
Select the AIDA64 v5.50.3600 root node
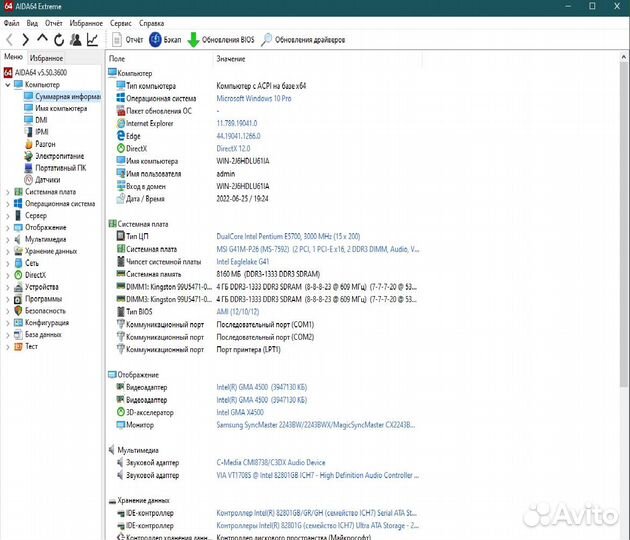click(35, 73)
